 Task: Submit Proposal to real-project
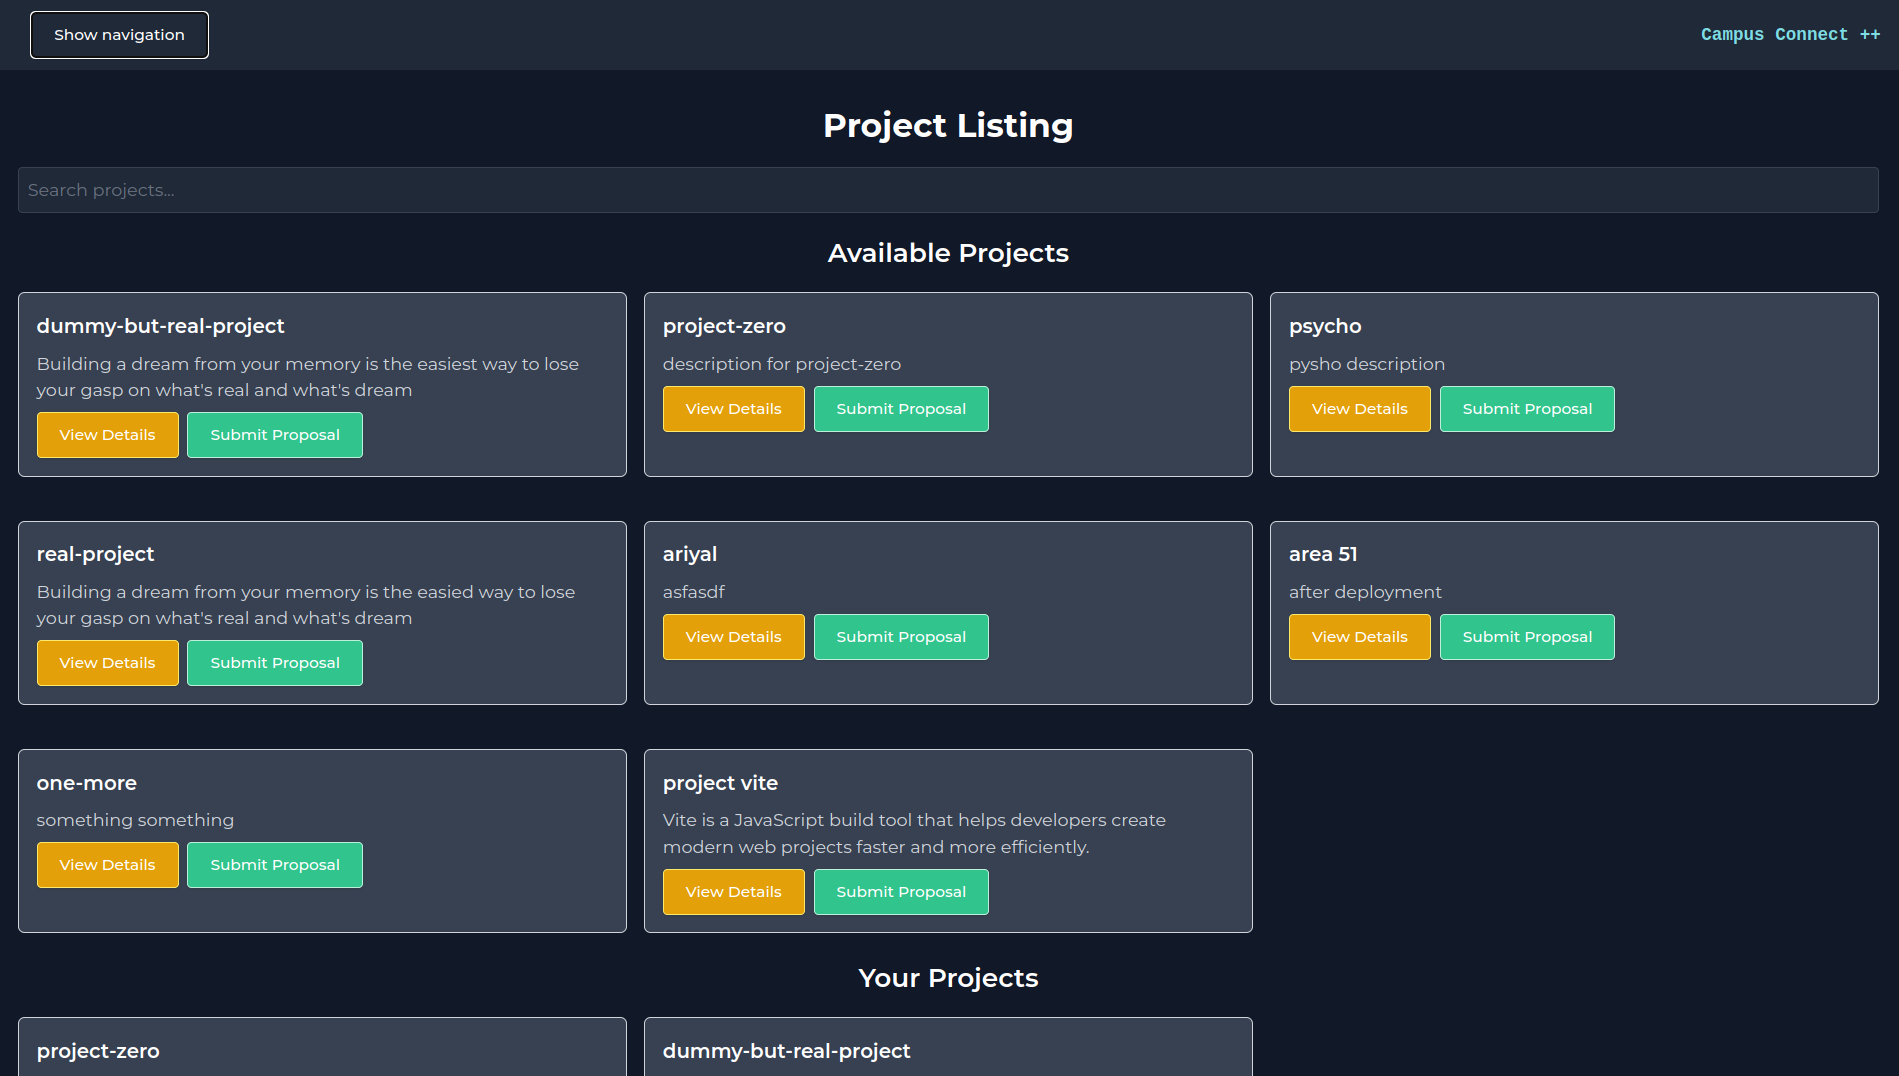pyautogui.click(x=275, y=663)
